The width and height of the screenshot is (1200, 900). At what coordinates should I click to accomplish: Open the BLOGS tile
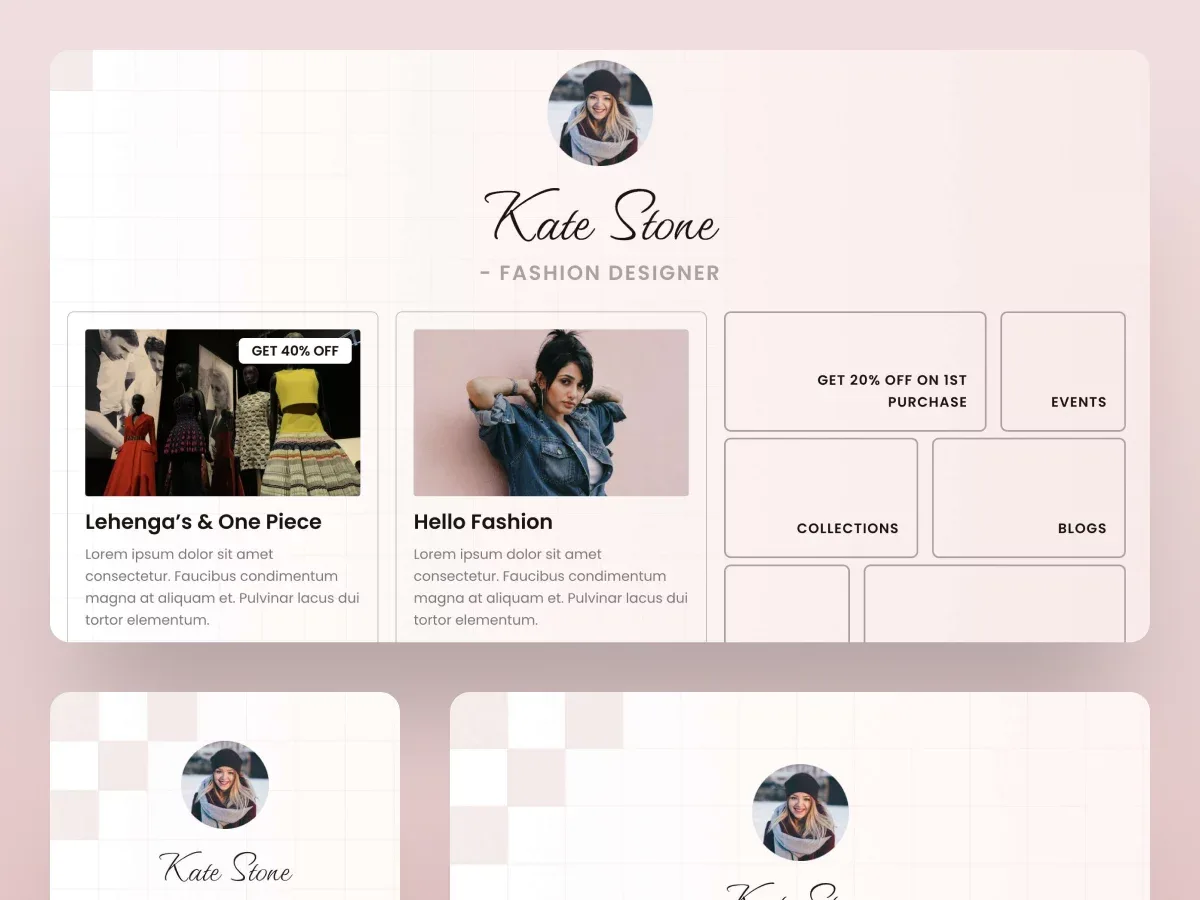[x=1029, y=498]
